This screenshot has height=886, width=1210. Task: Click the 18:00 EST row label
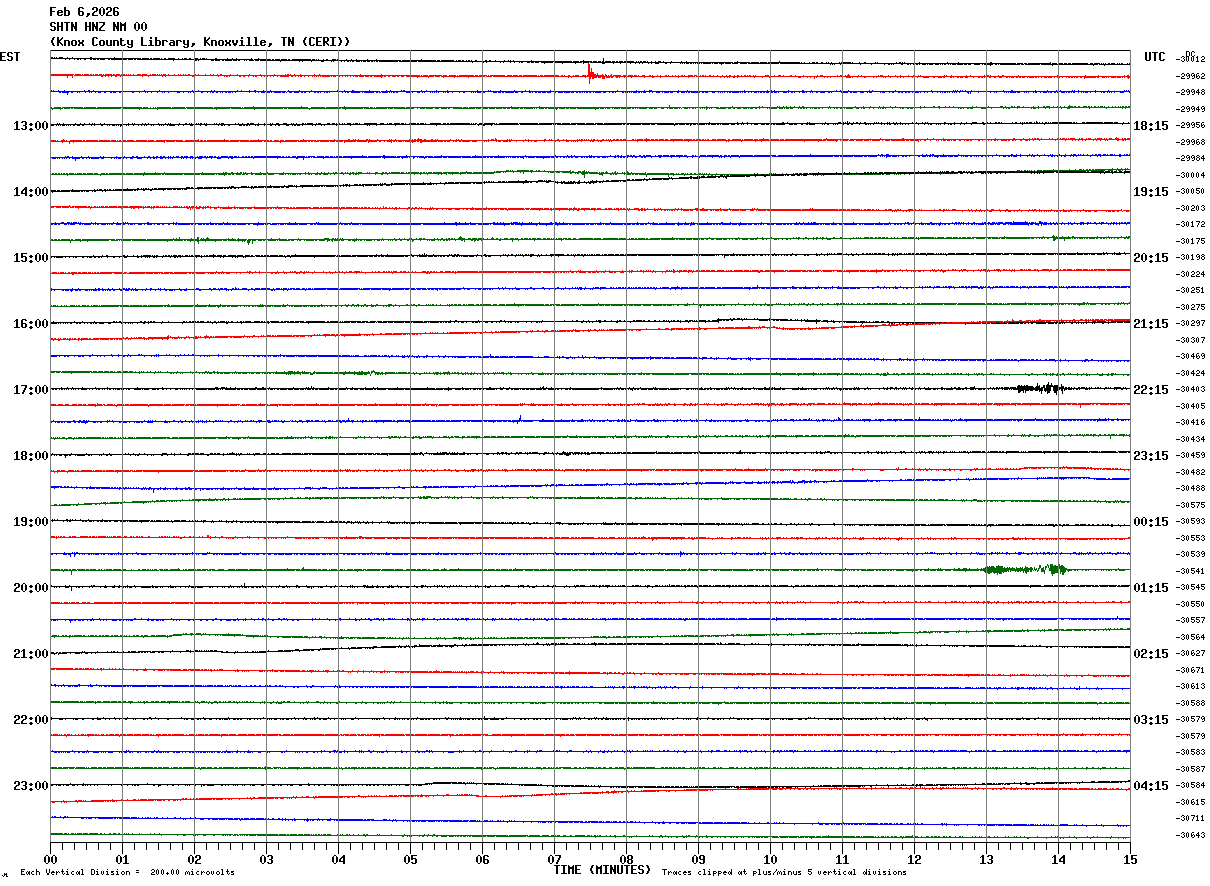[31, 456]
